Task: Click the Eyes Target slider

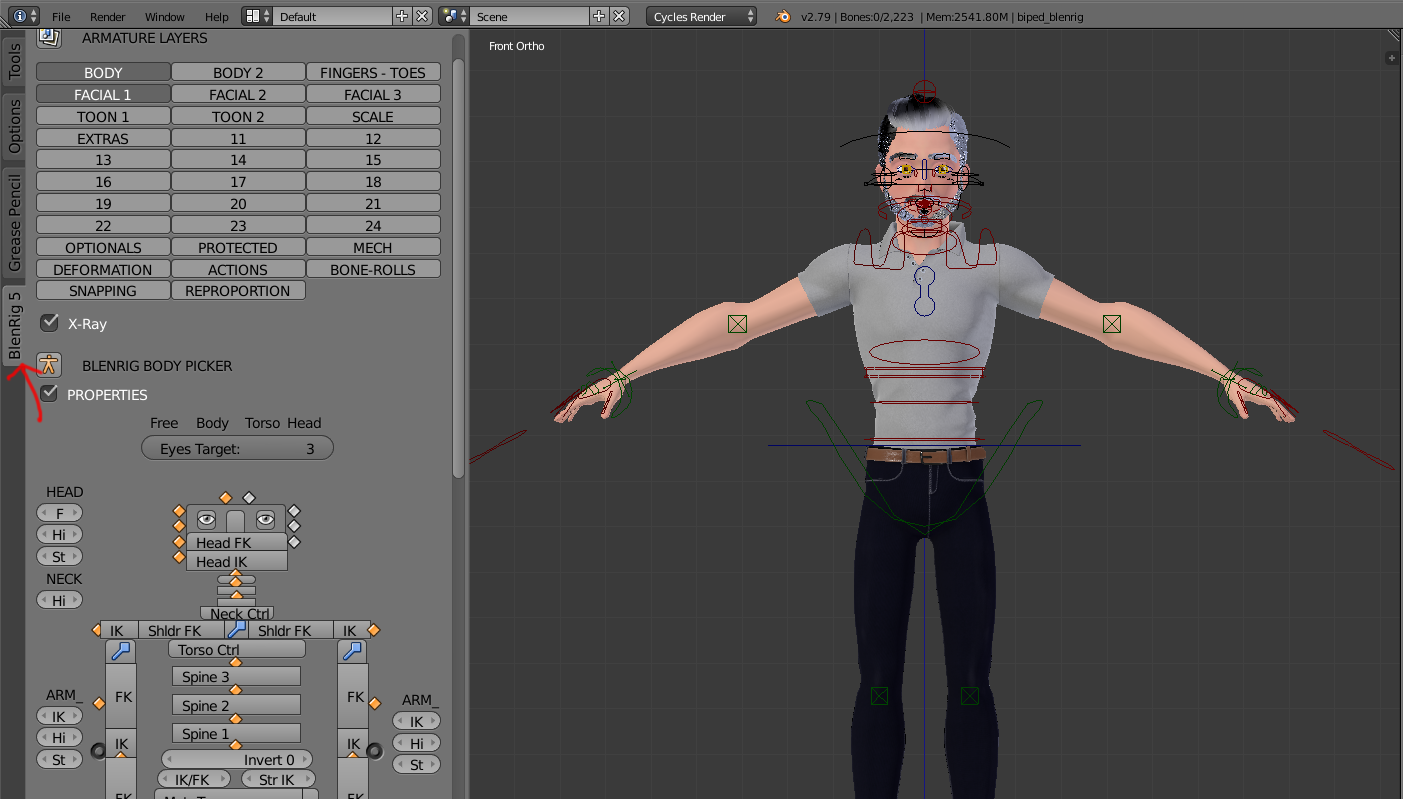Action: tap(236, 448)
